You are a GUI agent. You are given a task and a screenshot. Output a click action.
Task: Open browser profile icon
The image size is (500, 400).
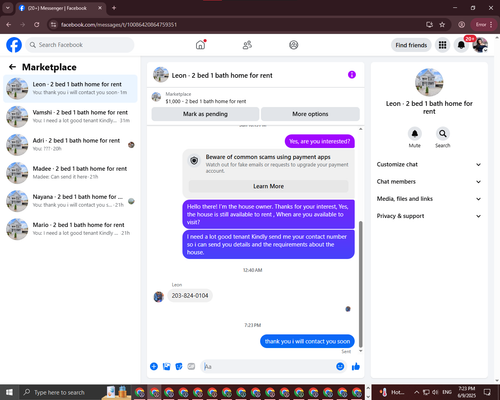click(x=461, y=25)
